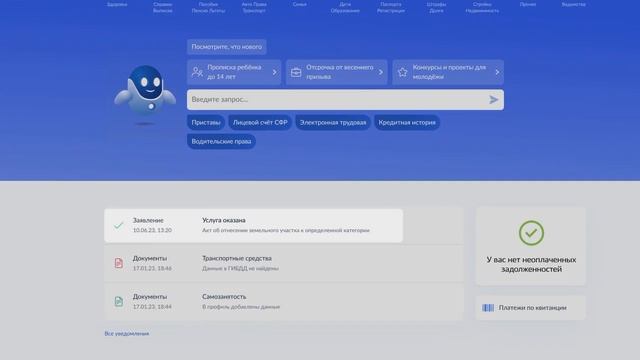
Task: Click the 10.06.23, 13:20 timestamp
Action: pos(152,230)
